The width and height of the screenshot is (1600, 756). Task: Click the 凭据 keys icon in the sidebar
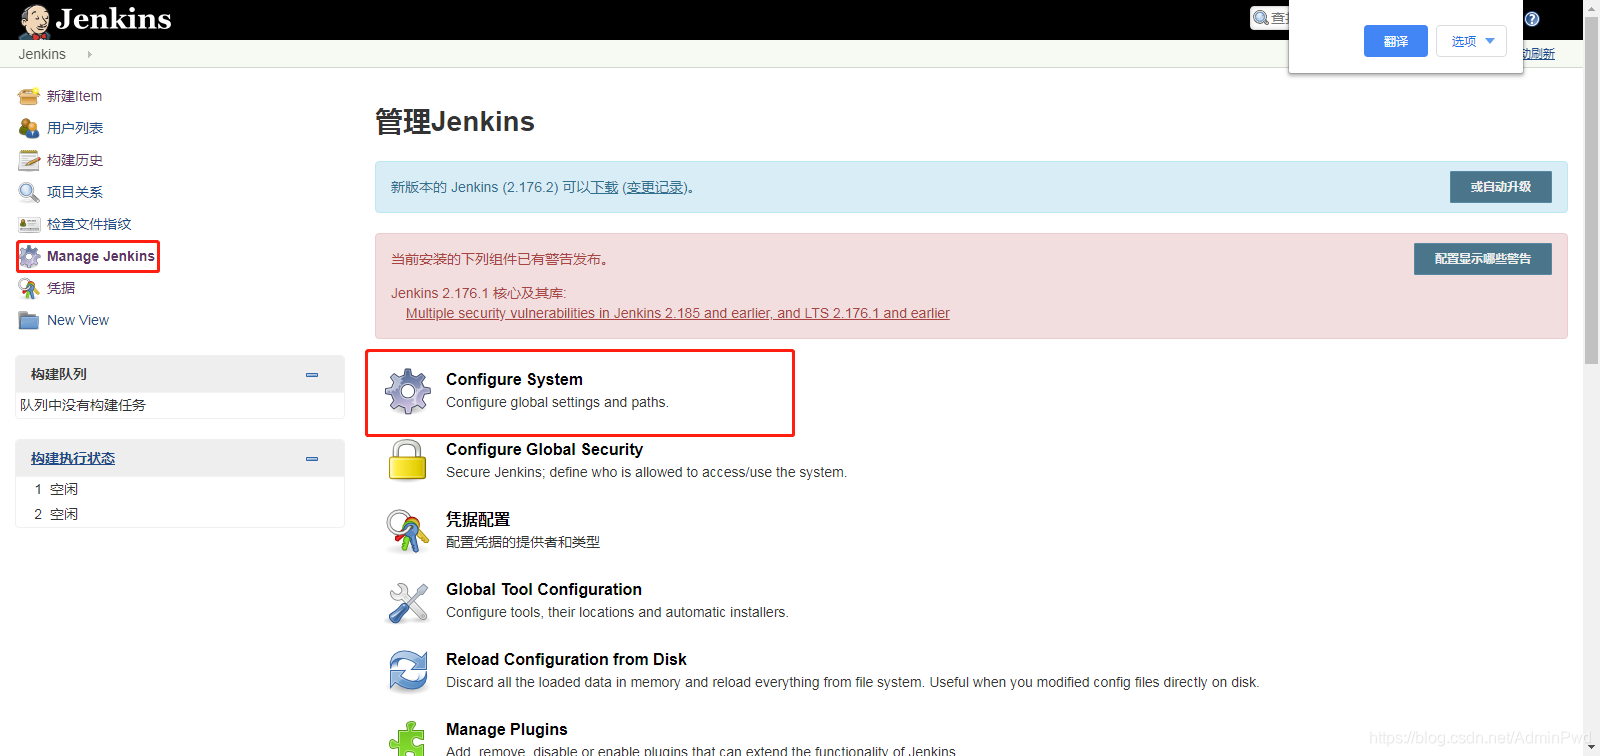(29, 288)
